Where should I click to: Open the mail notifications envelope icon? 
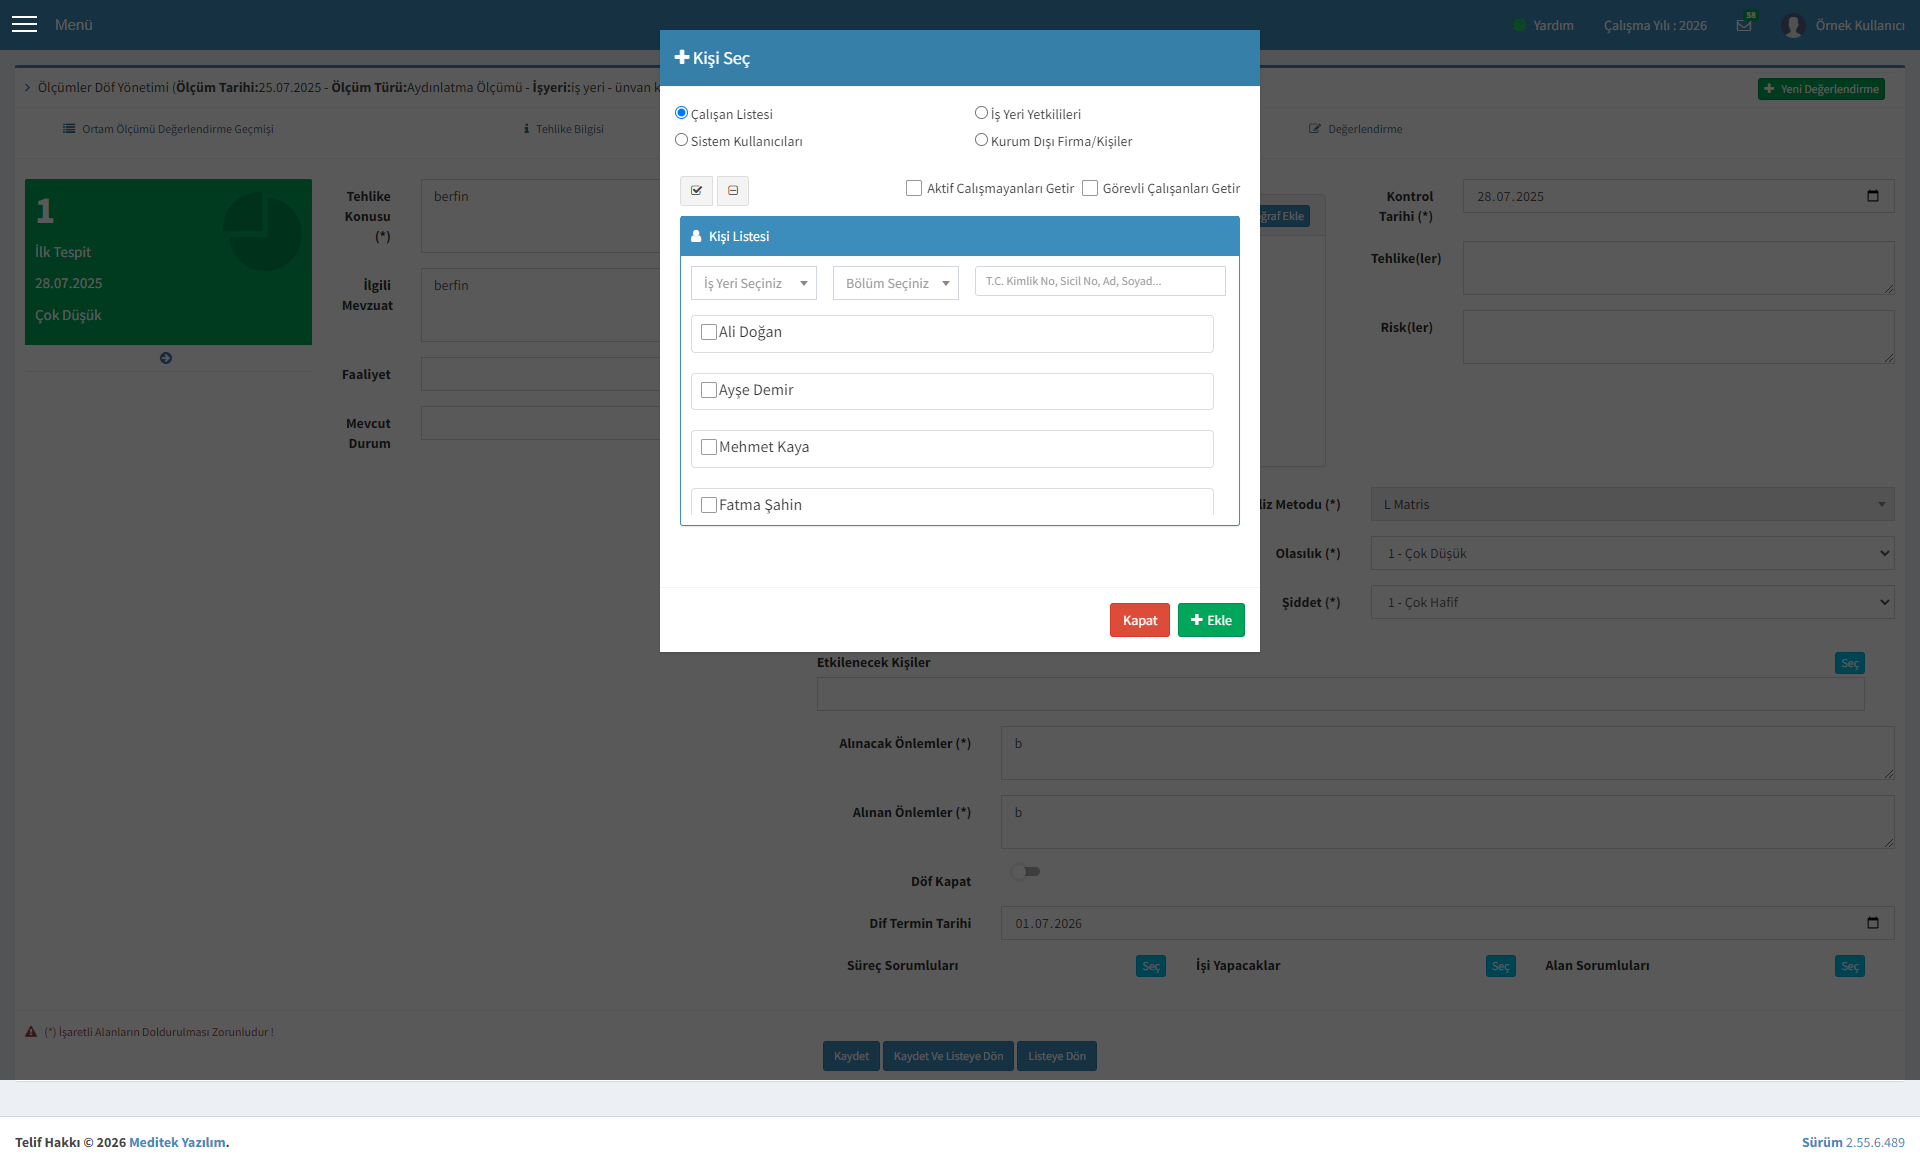click(x=1744, y=25)
